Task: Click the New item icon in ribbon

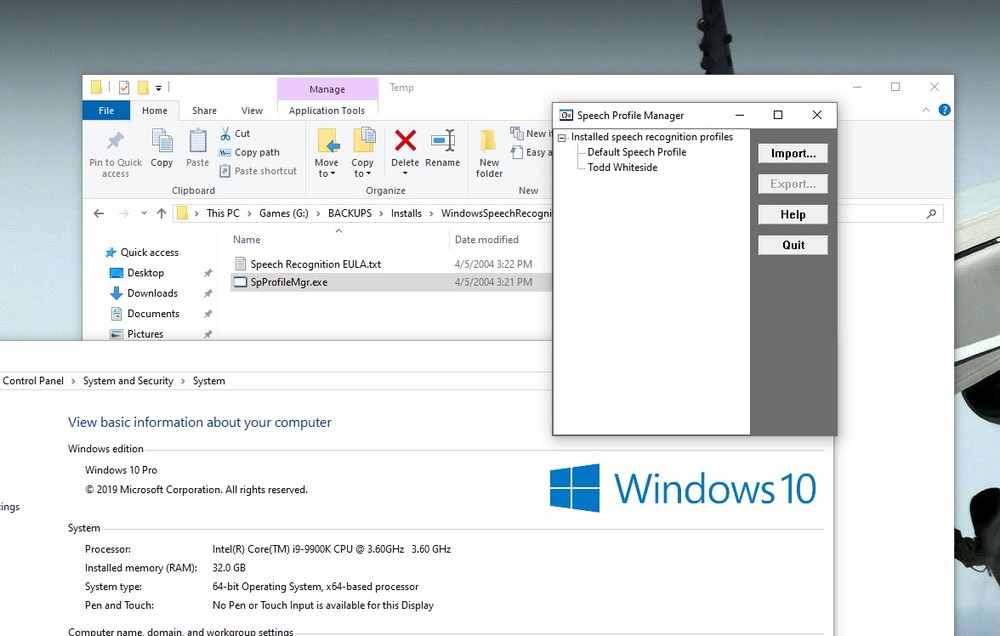Action: click(517, 133)
